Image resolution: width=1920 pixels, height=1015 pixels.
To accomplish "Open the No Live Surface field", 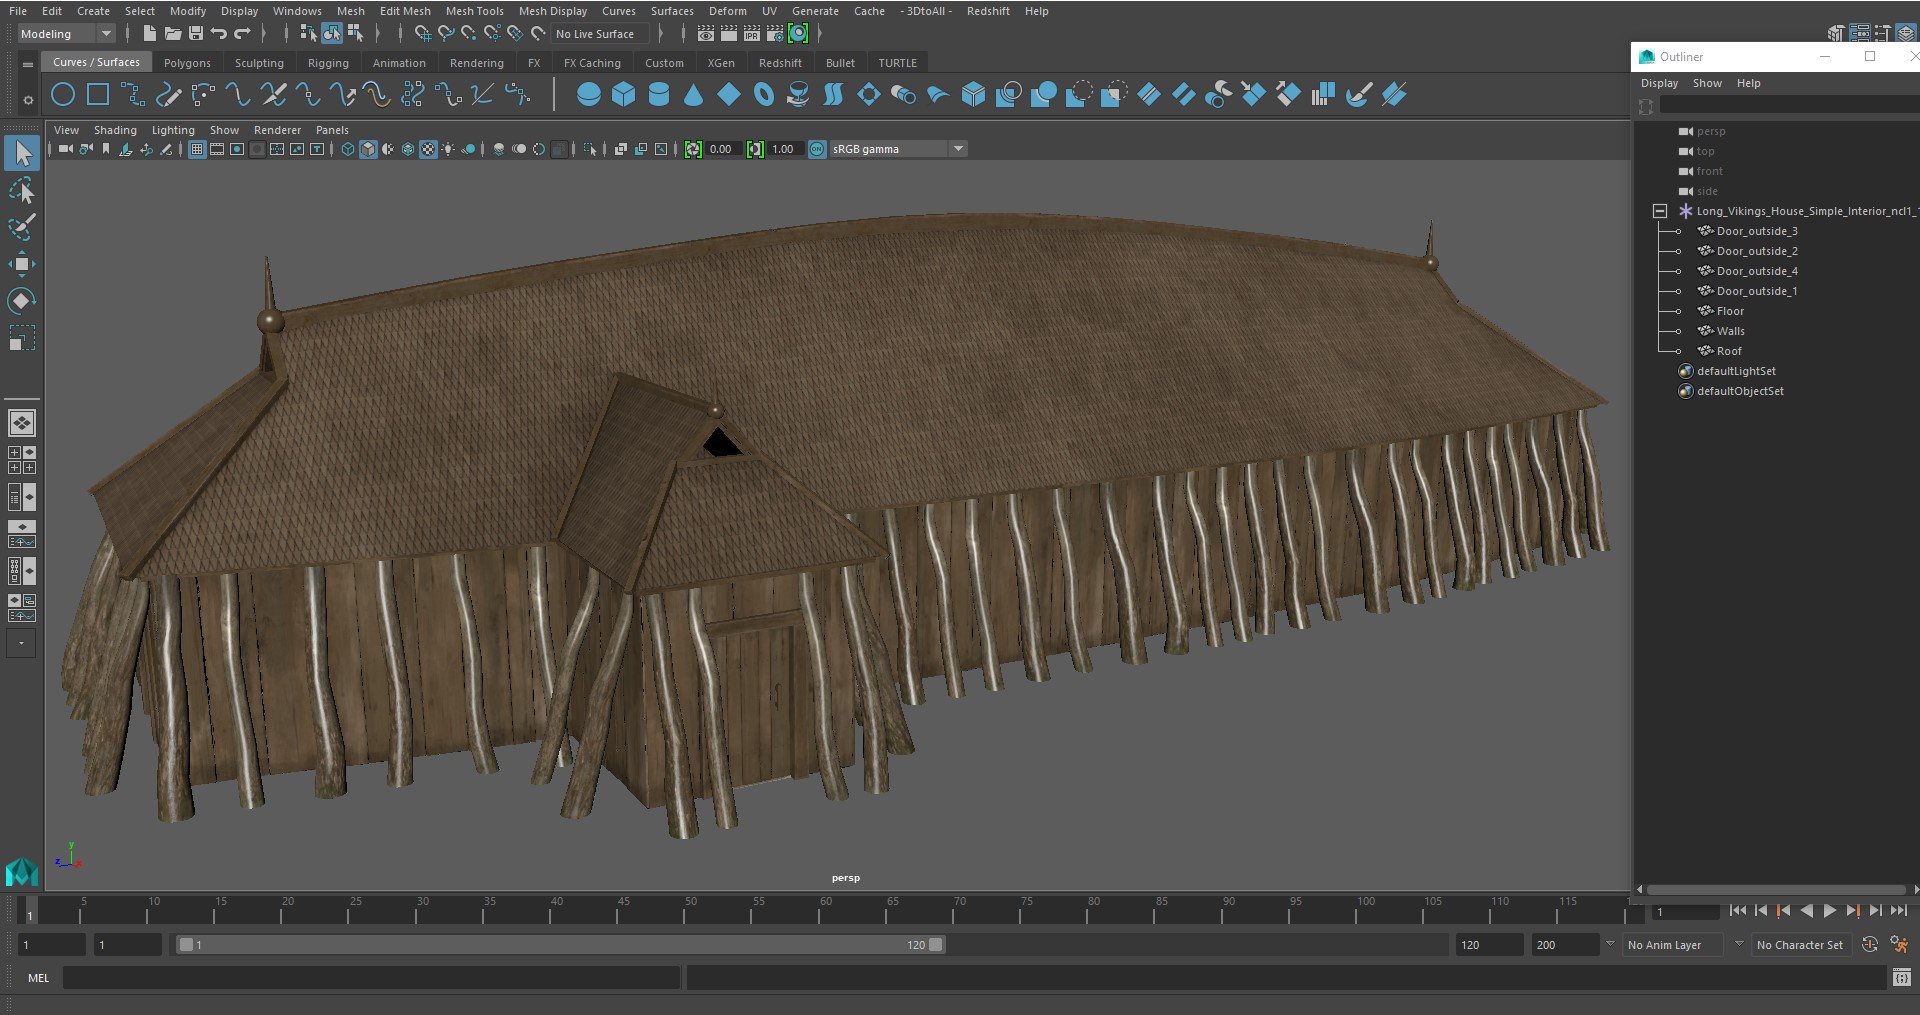I will pyautogui.click(x=600, y=34).
